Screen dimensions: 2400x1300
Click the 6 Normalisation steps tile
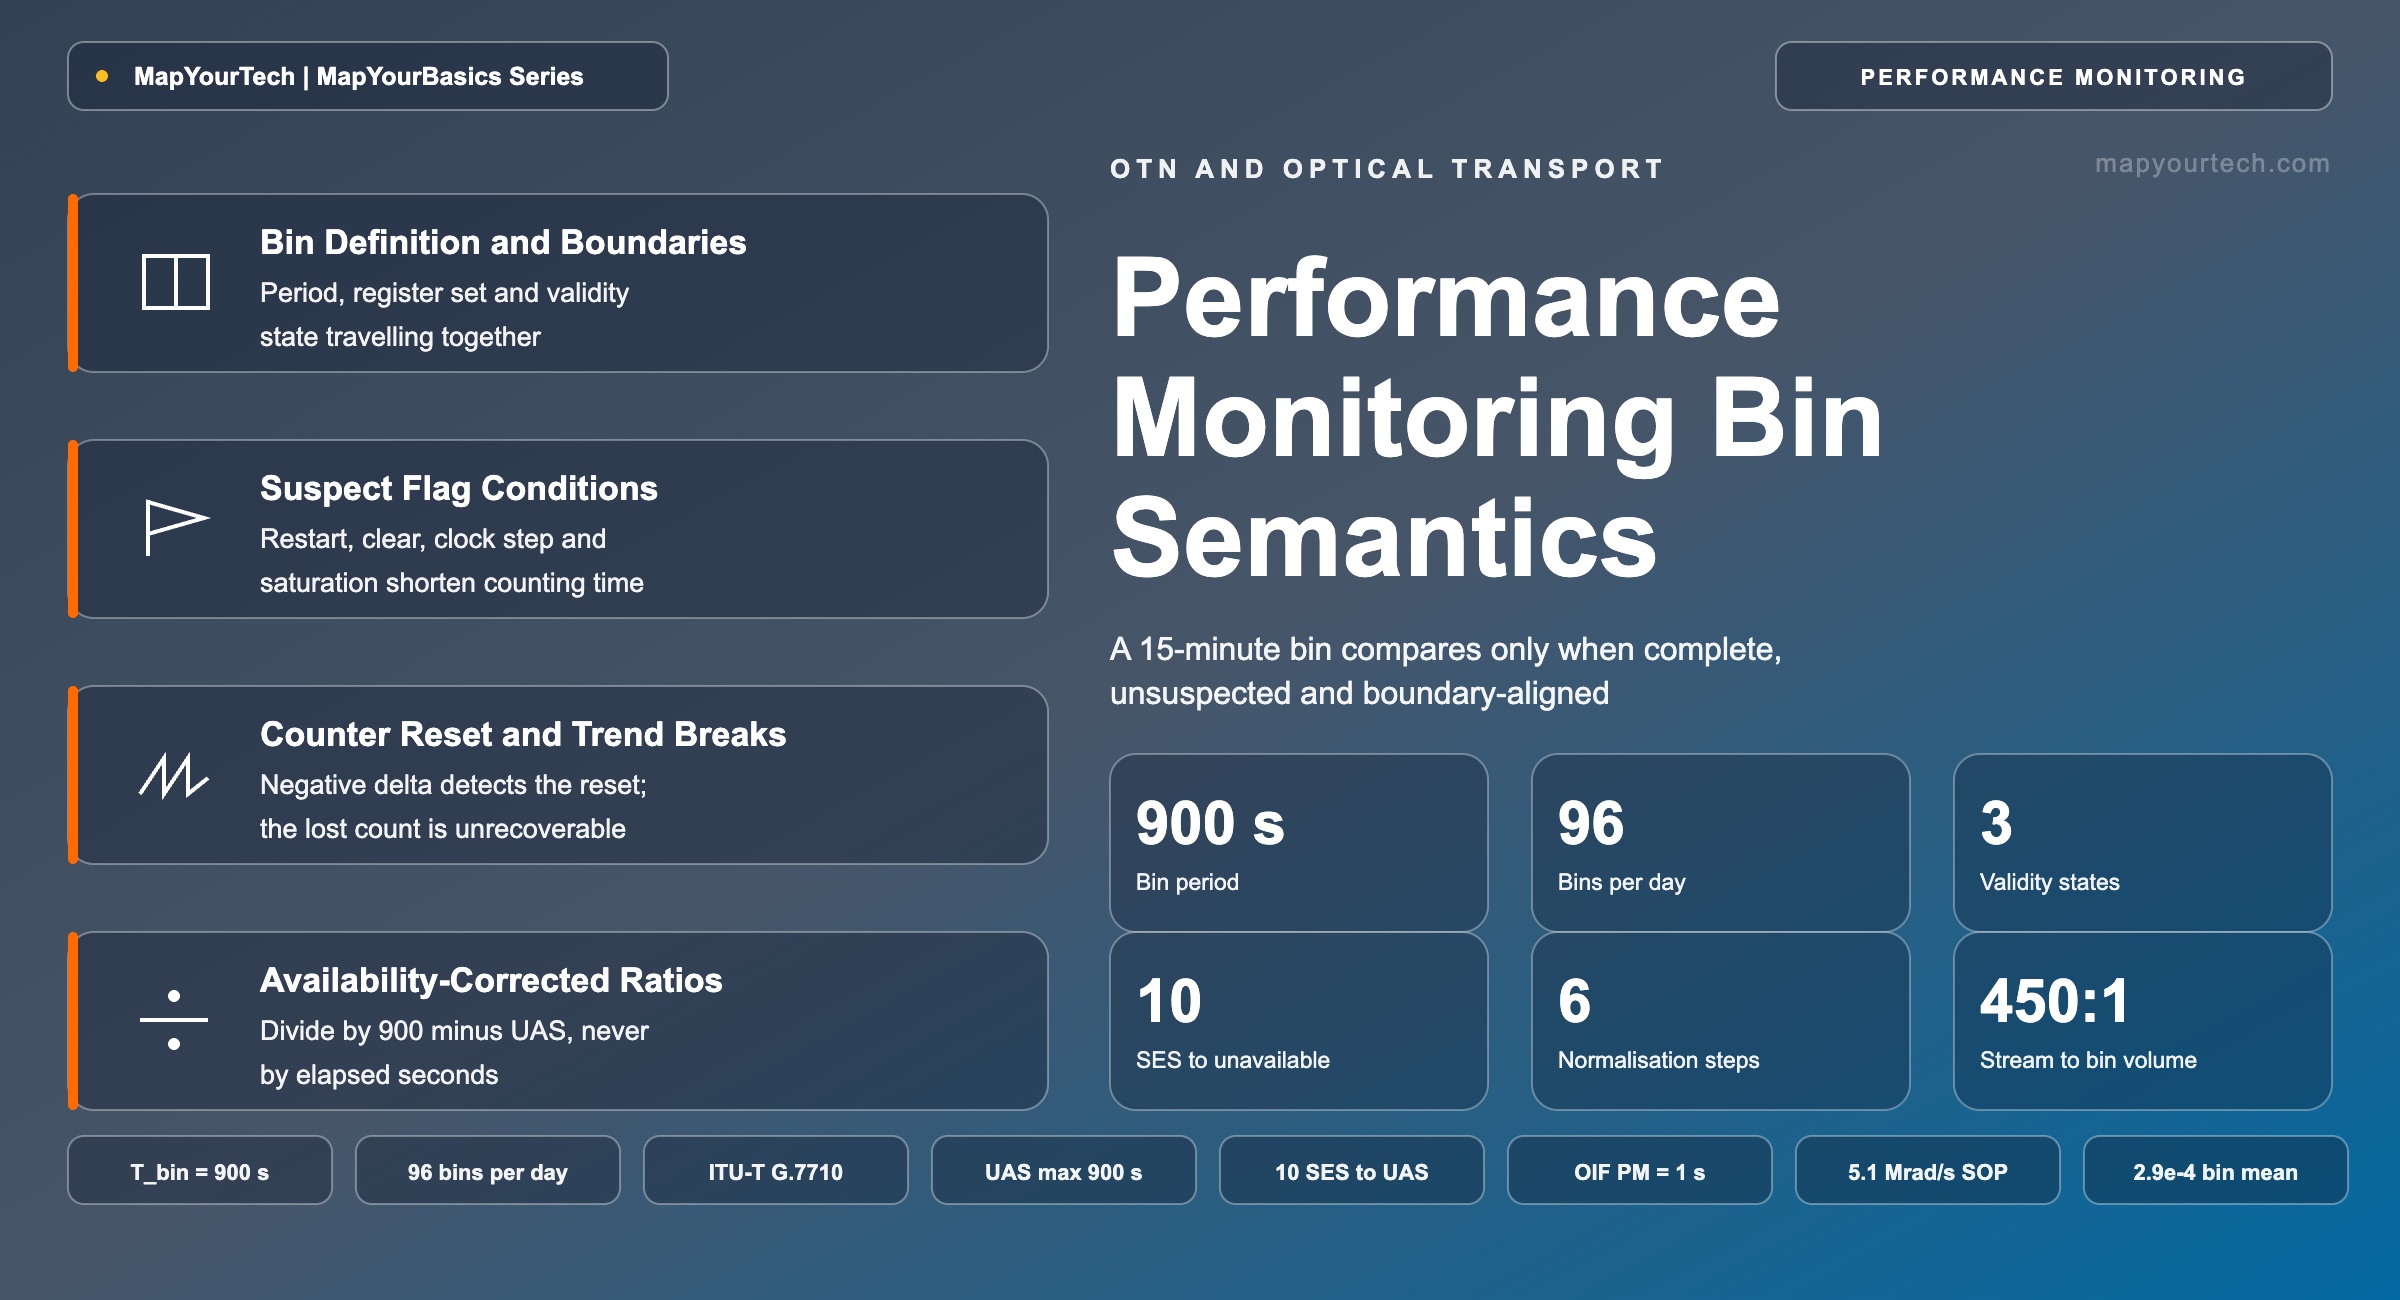[1721, 1021]
